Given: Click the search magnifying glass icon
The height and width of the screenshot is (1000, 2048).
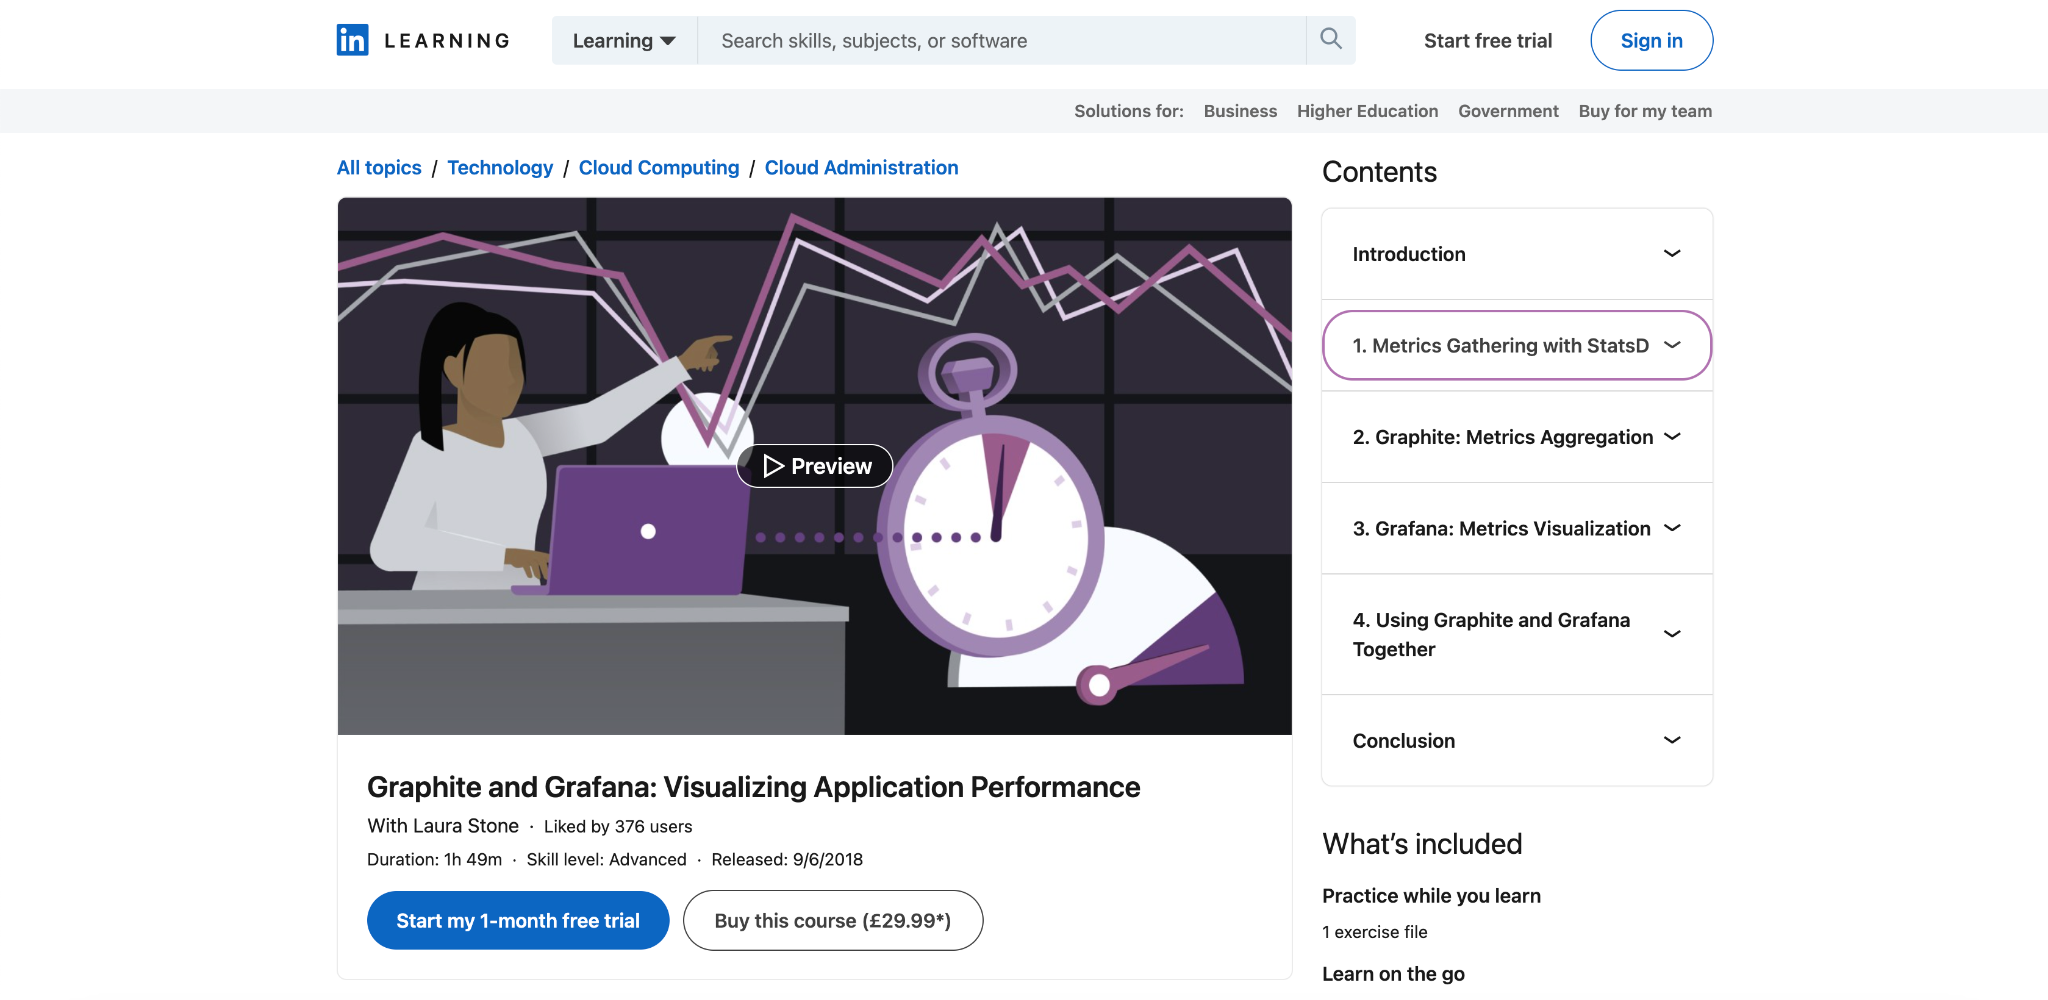Looking at the screenshot, I should click(x=1330, y=40).
